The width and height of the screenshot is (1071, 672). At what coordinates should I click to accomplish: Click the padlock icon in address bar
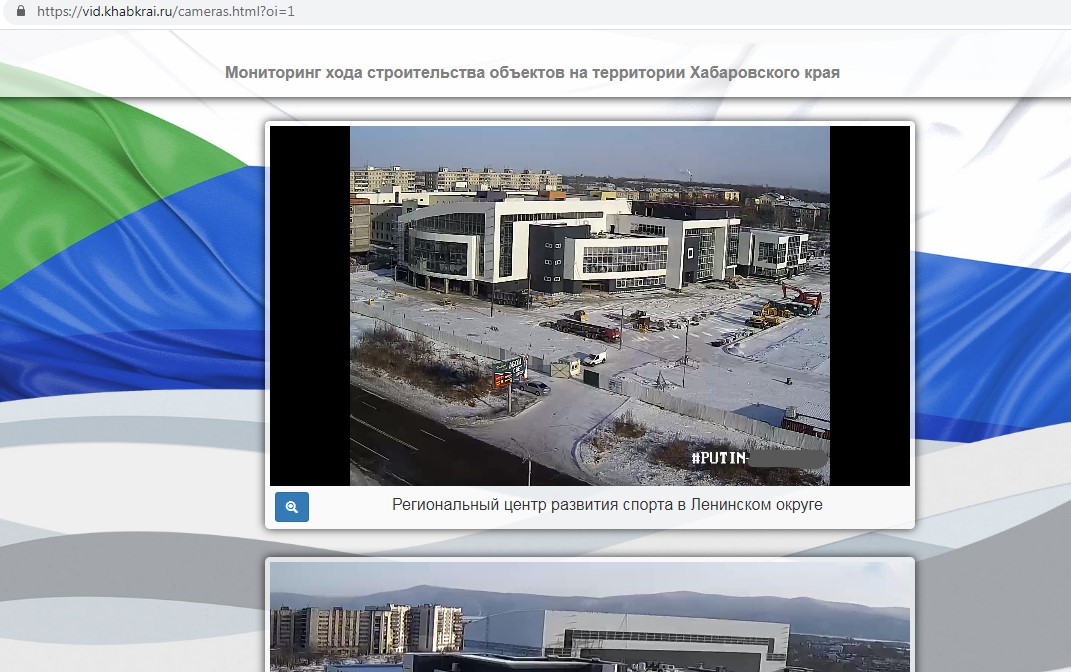coord(19,13)
